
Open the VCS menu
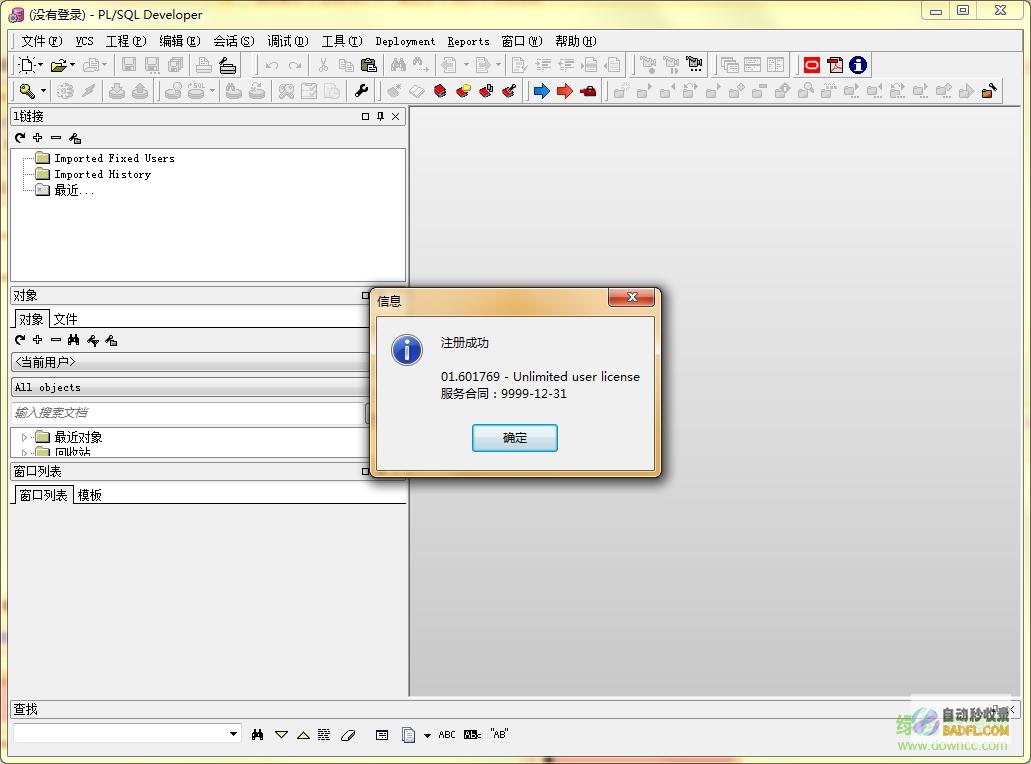point(84,41)
